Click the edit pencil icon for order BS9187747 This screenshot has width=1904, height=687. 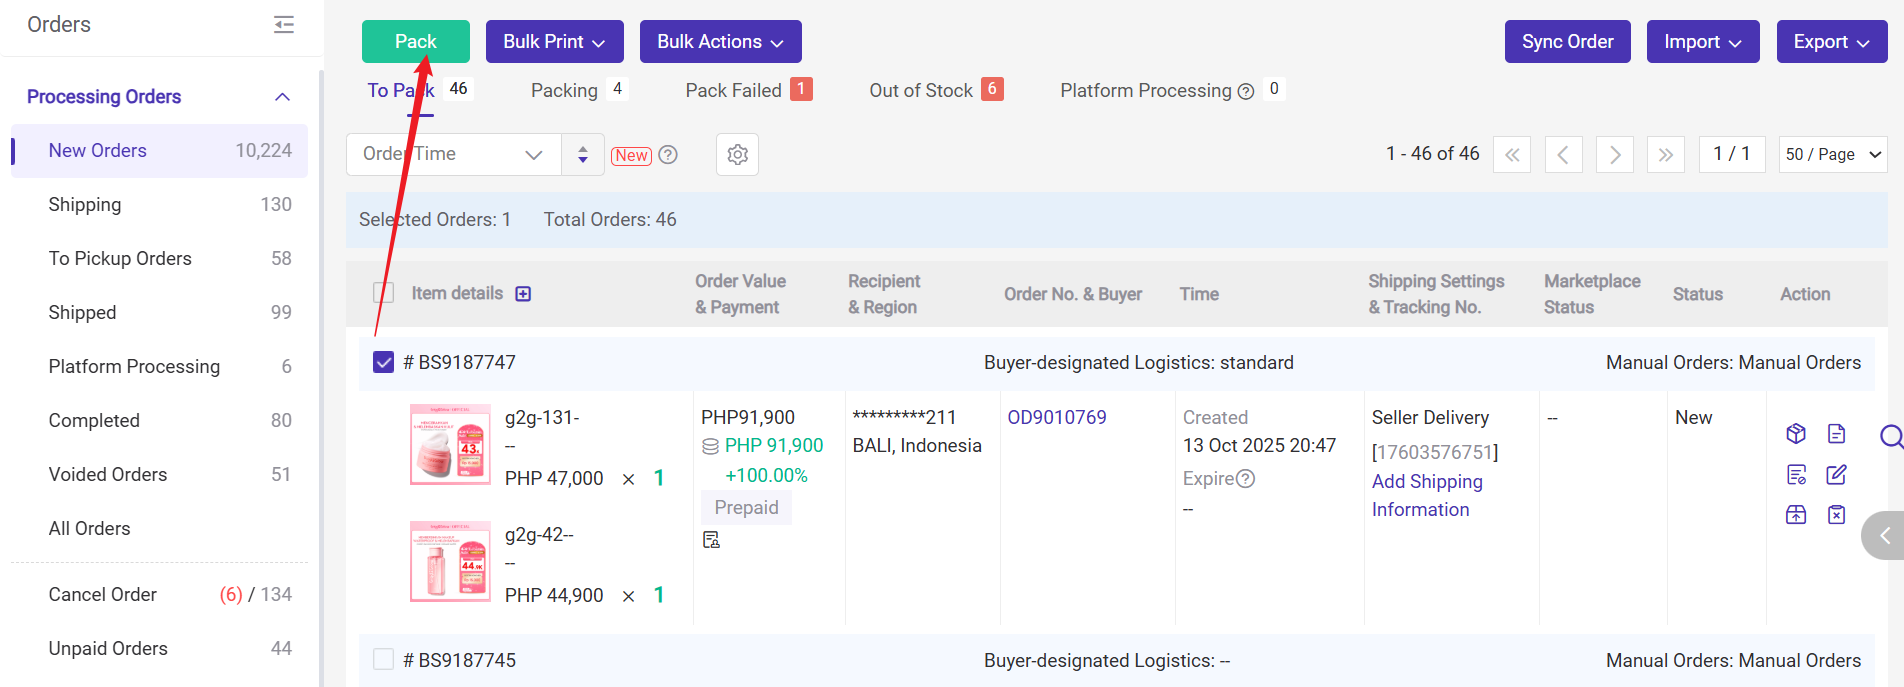tap(1836, 475)
